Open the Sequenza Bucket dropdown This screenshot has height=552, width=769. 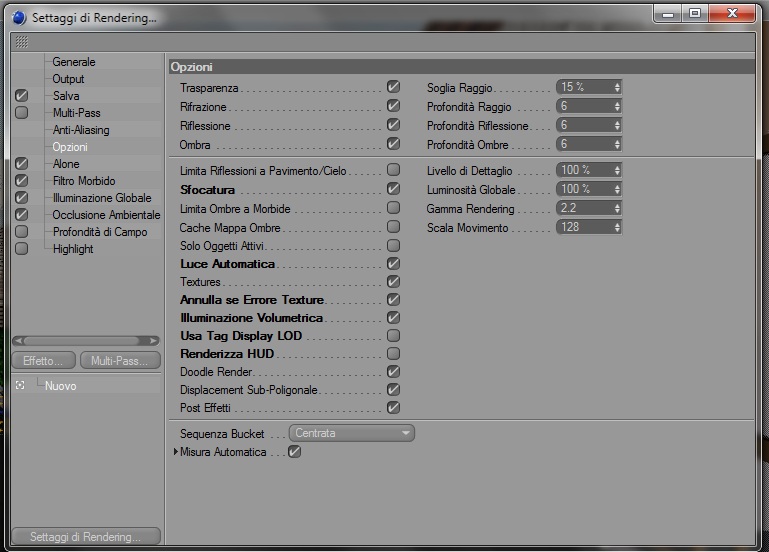point(352,433)
